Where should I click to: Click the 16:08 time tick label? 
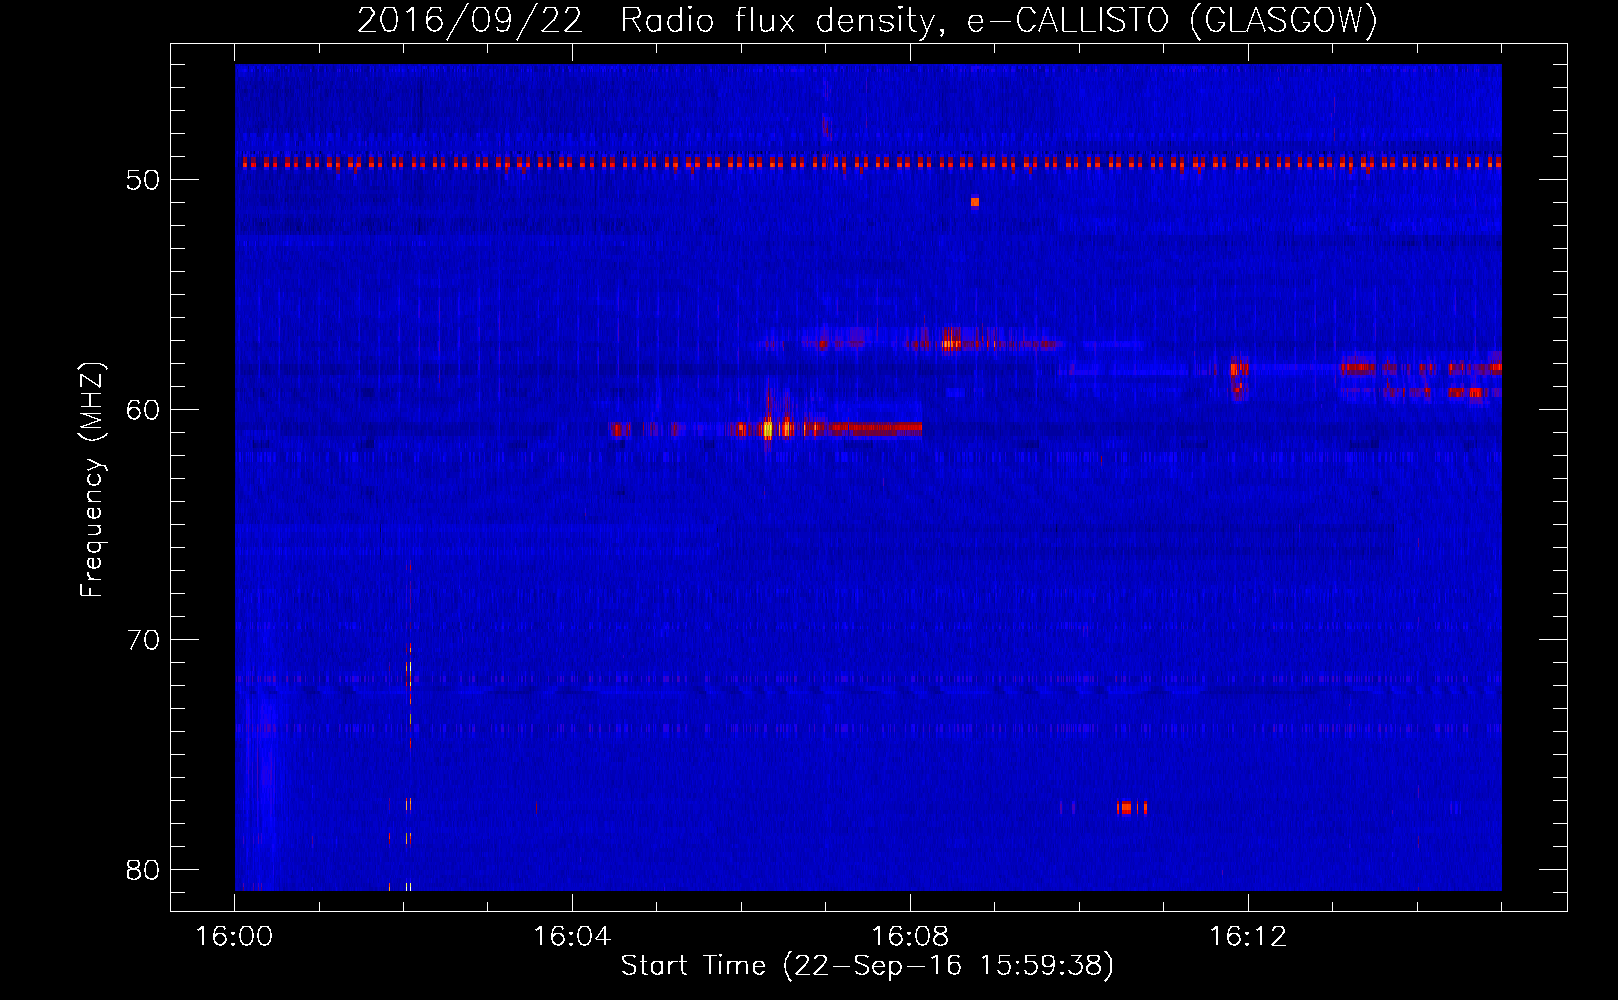(x=910, y=937)
